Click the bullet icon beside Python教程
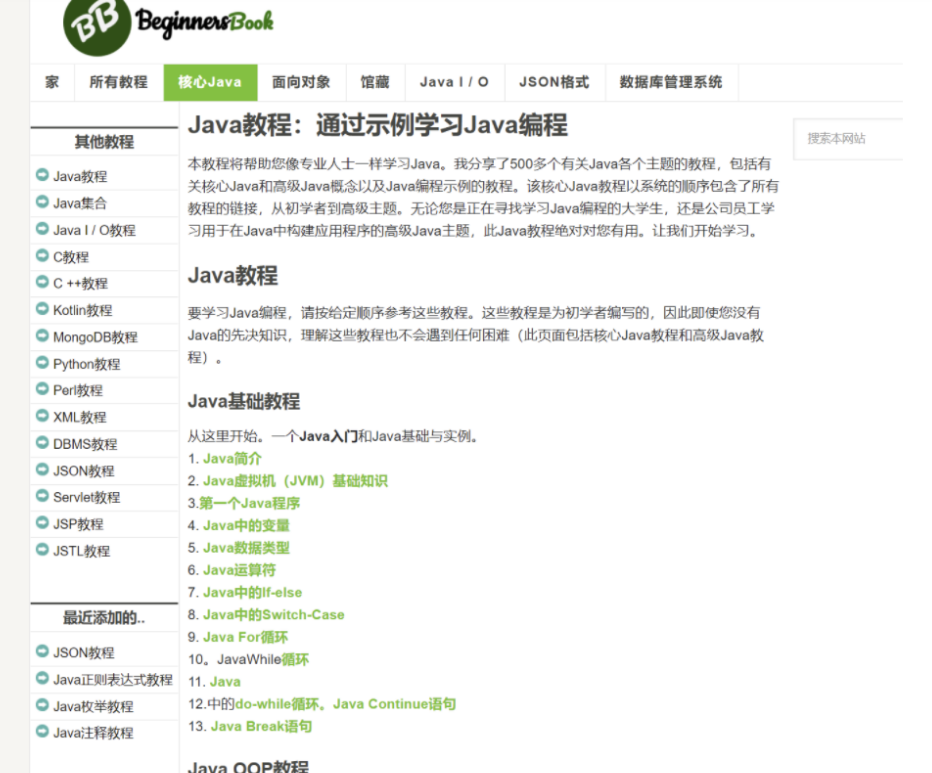Image resolution: width=932 pixels, height=773 pixels. [x=42, y=362]
